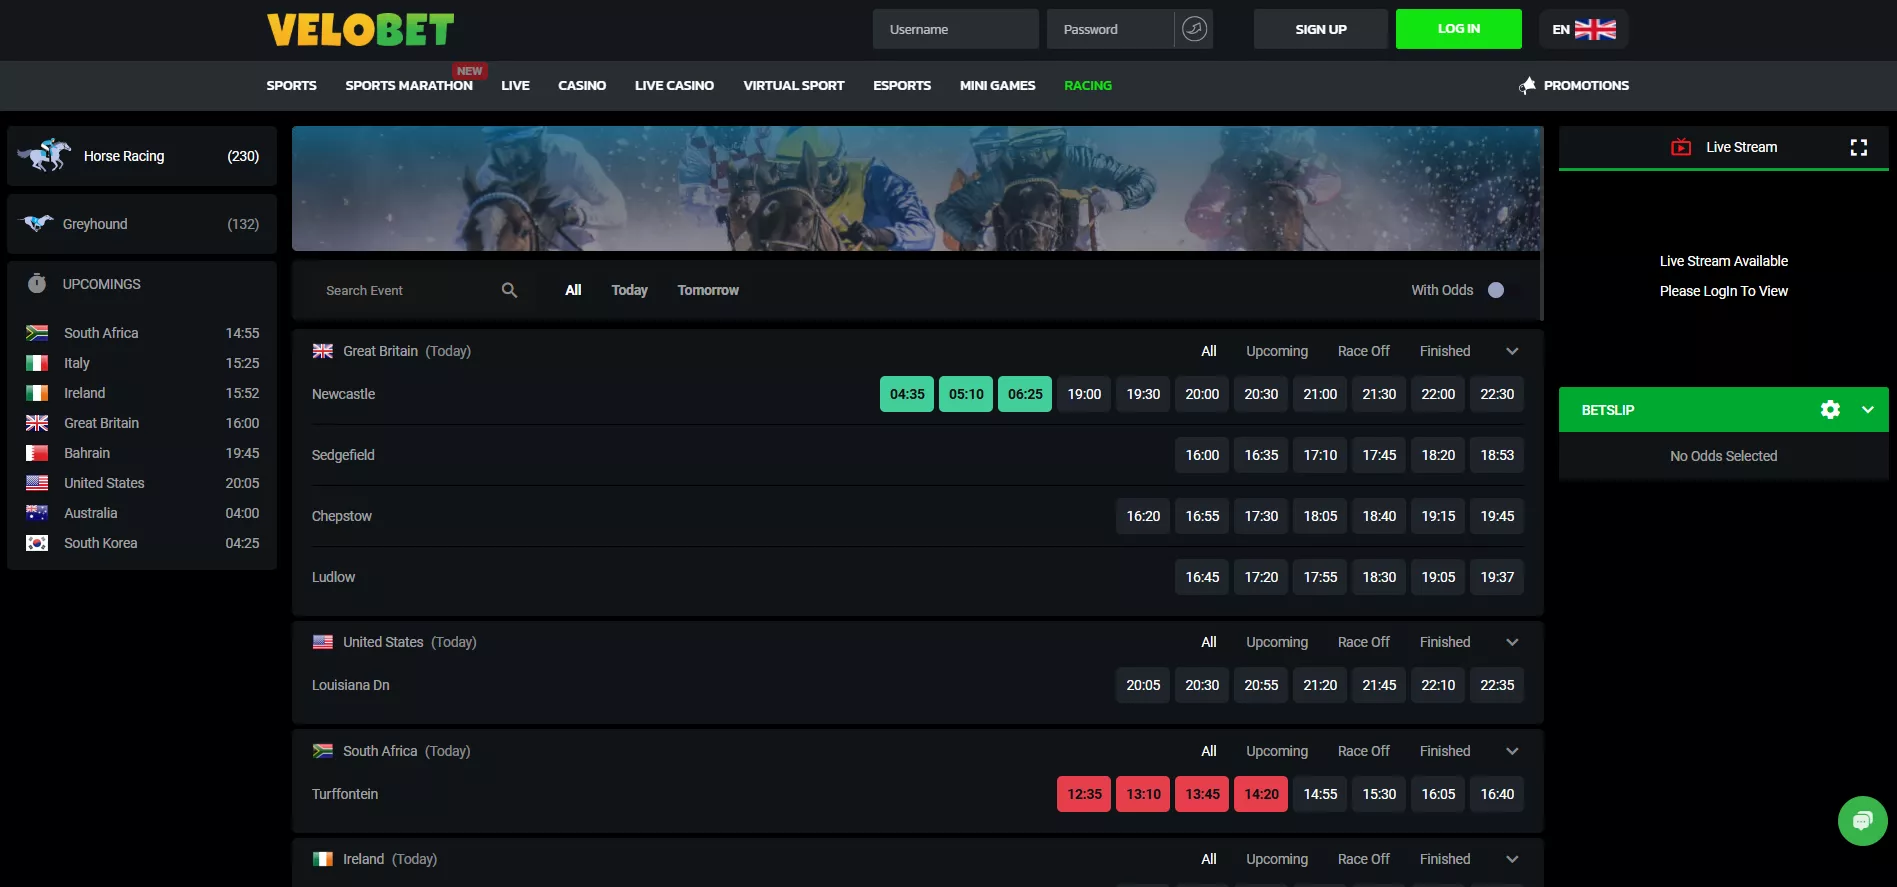Switch to the Tomorrow tab
Viewport: 1897px width, 887px height.
tap(707, 290)
